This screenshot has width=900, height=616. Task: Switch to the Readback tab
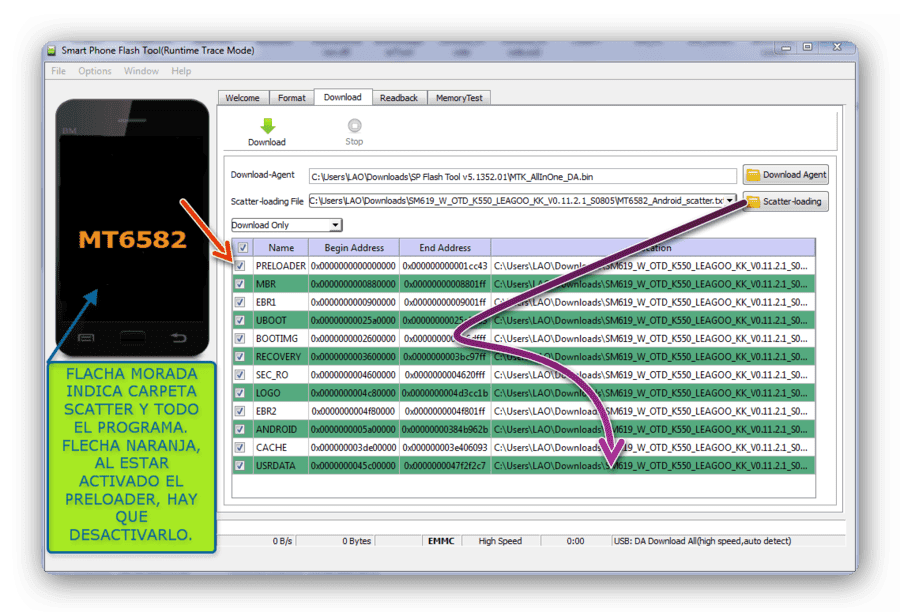(399, 98)
